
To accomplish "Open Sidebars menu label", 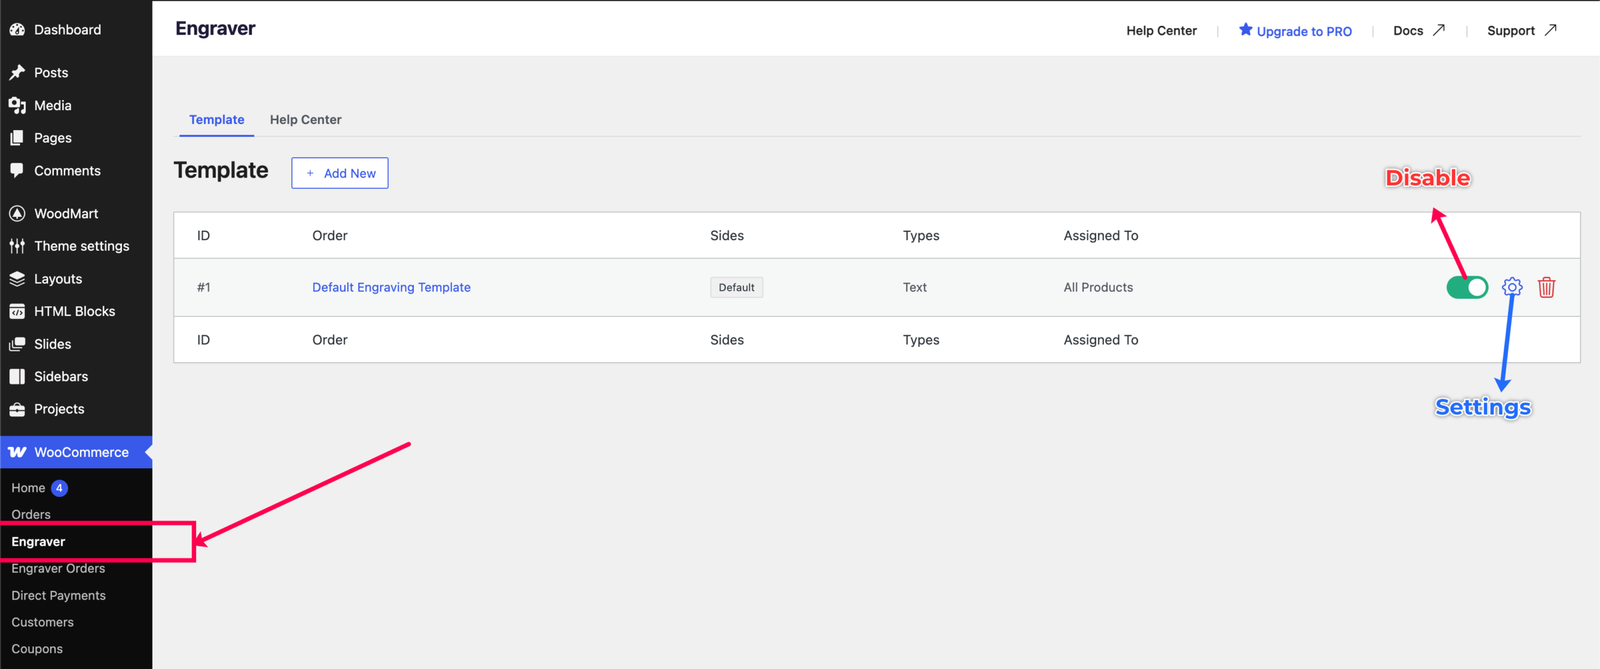I will pos(61,376).
